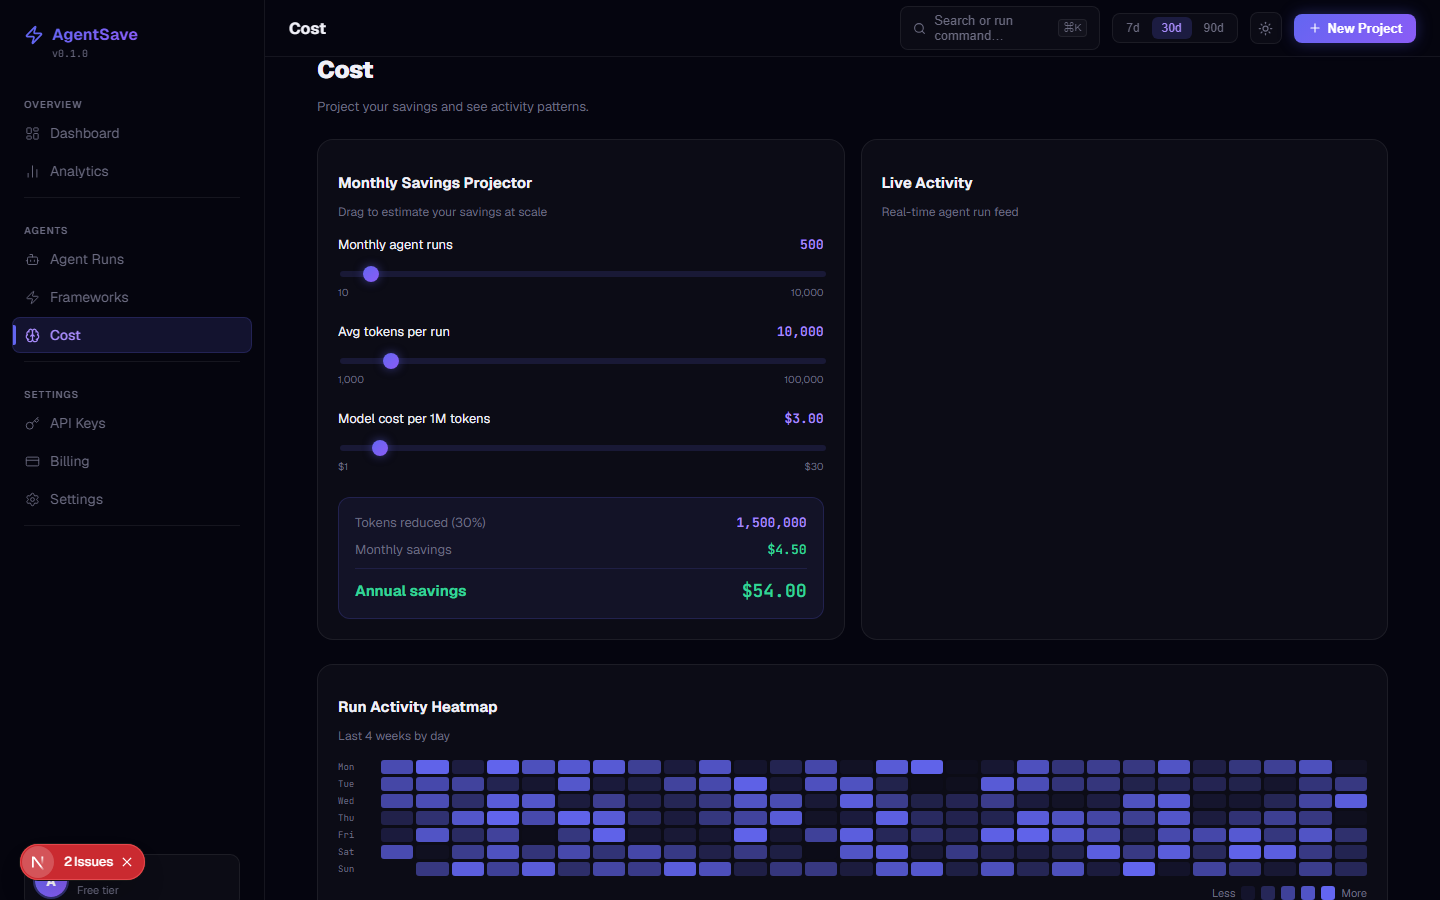
Task: Click the heatmap Sat row label
Action: (x=346, y=852)
